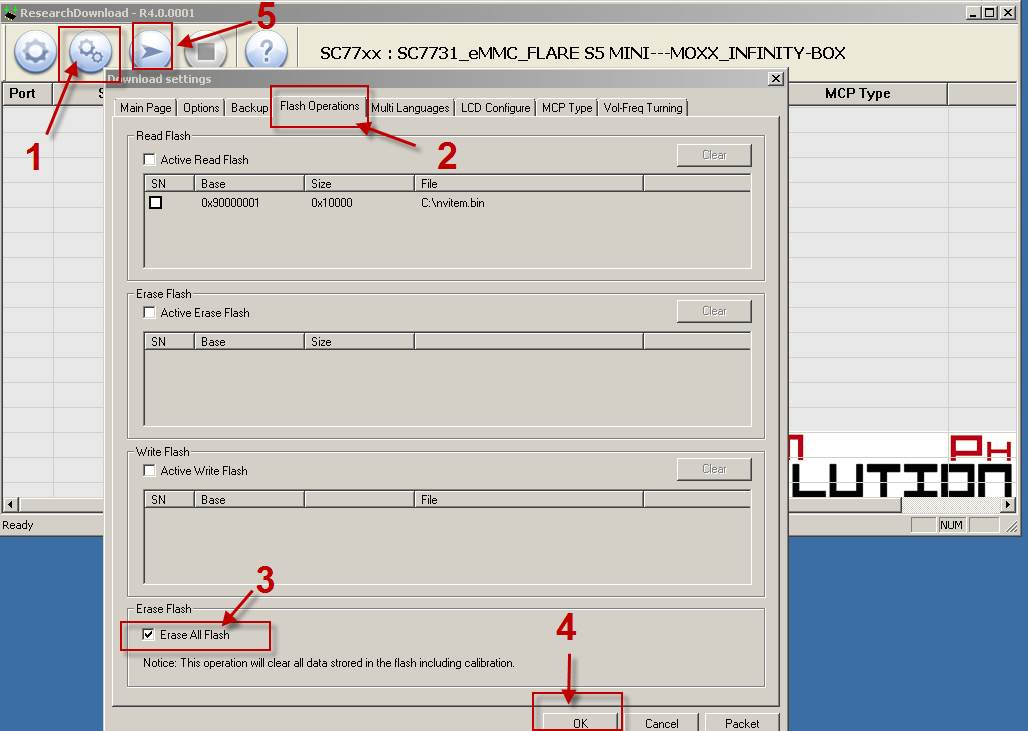
Task: Open the Vol-Freq Tuning tab
Action: (643, 108)
